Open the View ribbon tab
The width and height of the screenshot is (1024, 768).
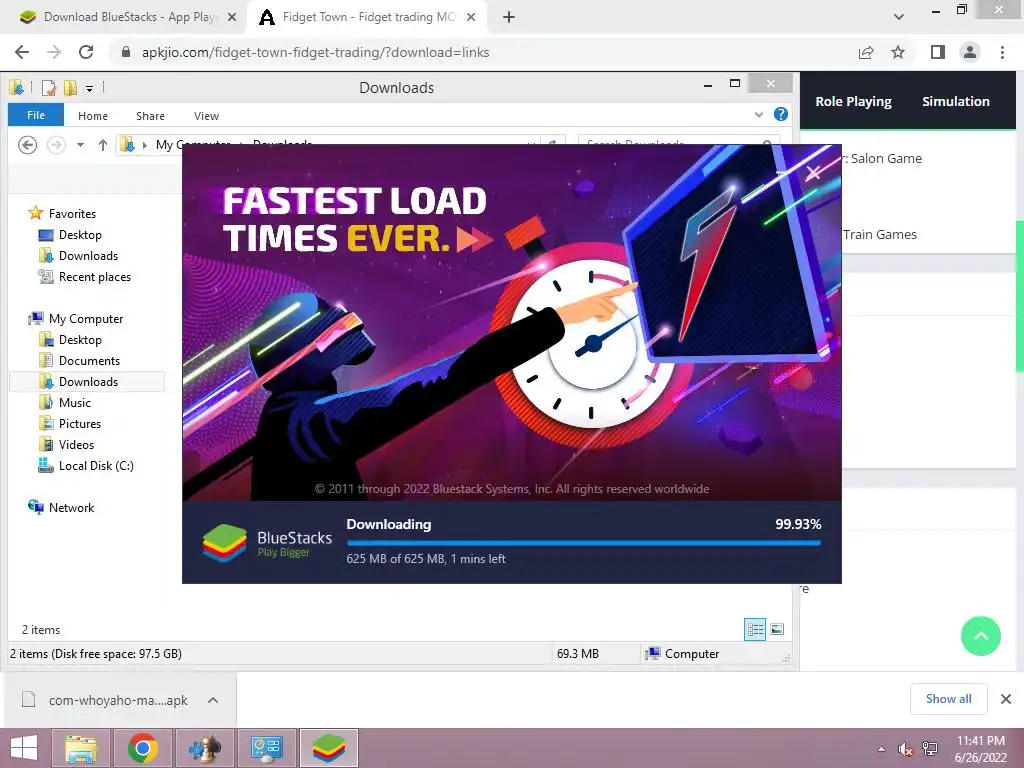[x=206, y=116]
